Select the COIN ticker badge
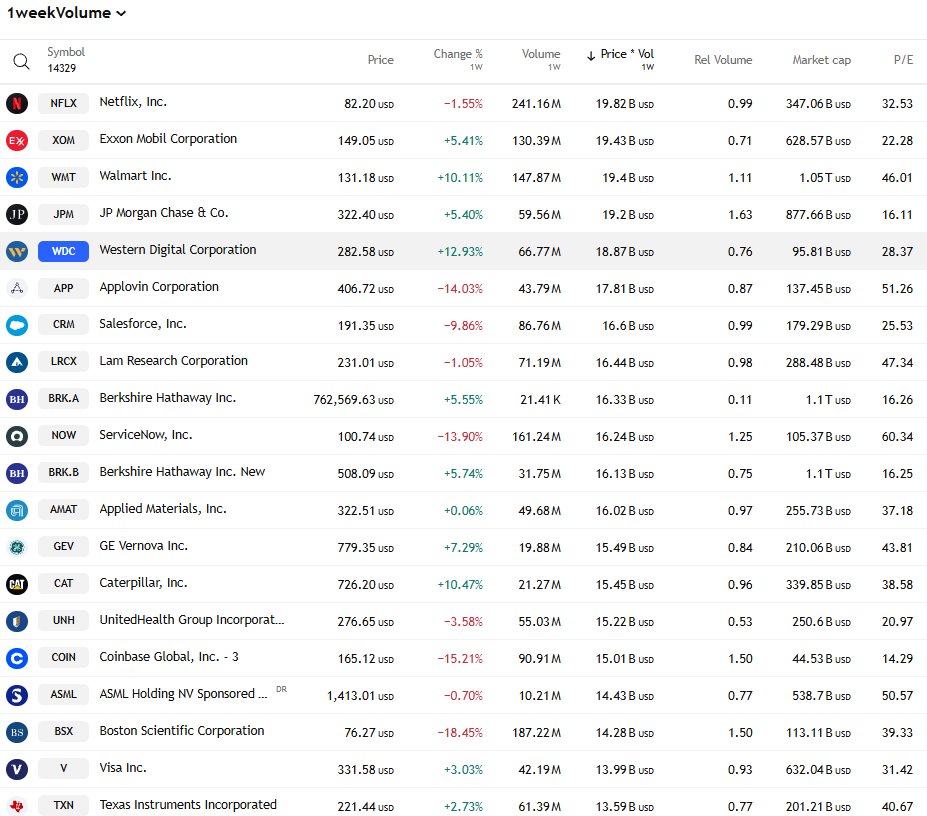Image resolution: width=927 pixels, height=816 pixels. pos(63,658)
